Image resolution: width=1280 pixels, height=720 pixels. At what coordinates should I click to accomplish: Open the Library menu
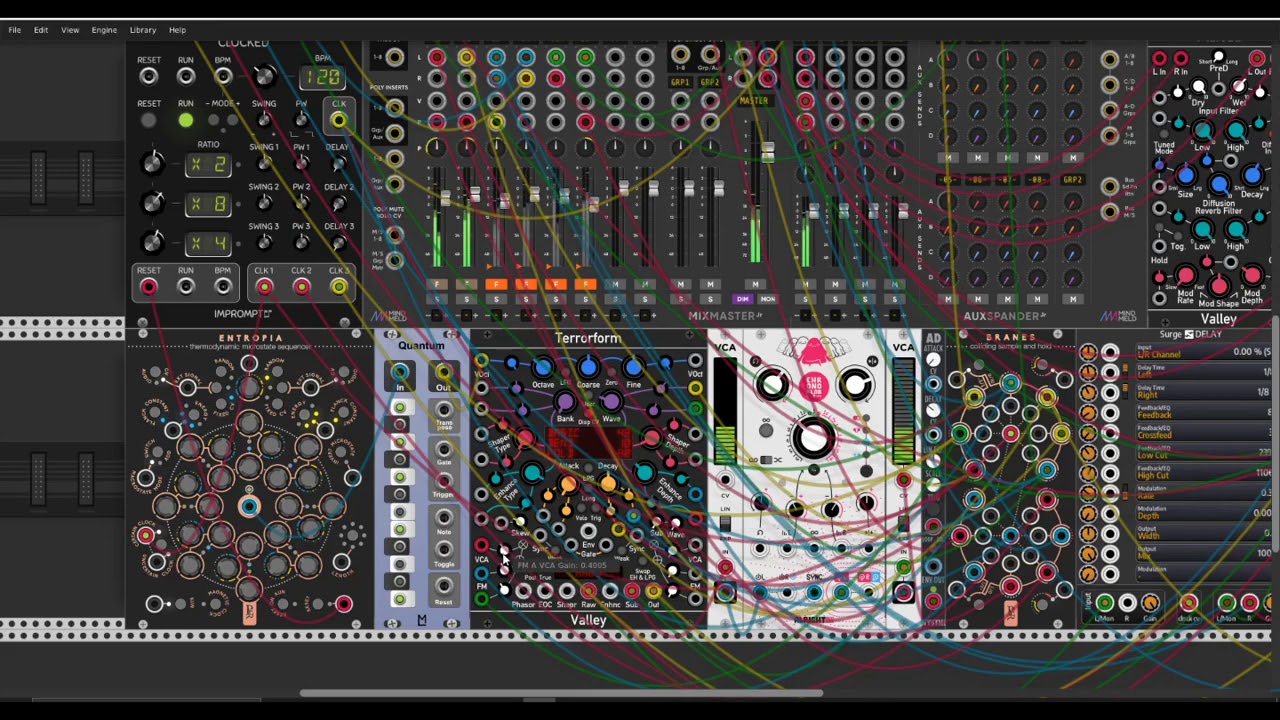pyautogui.click(x=143, y=30)
